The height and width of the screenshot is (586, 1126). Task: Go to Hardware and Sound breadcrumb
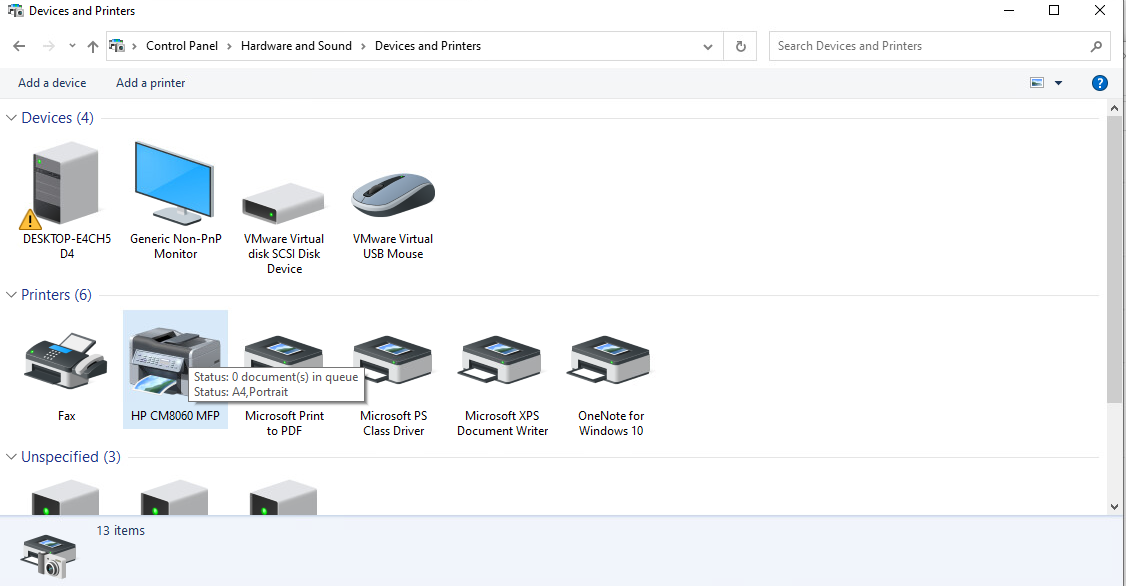(x=296, y=46)
